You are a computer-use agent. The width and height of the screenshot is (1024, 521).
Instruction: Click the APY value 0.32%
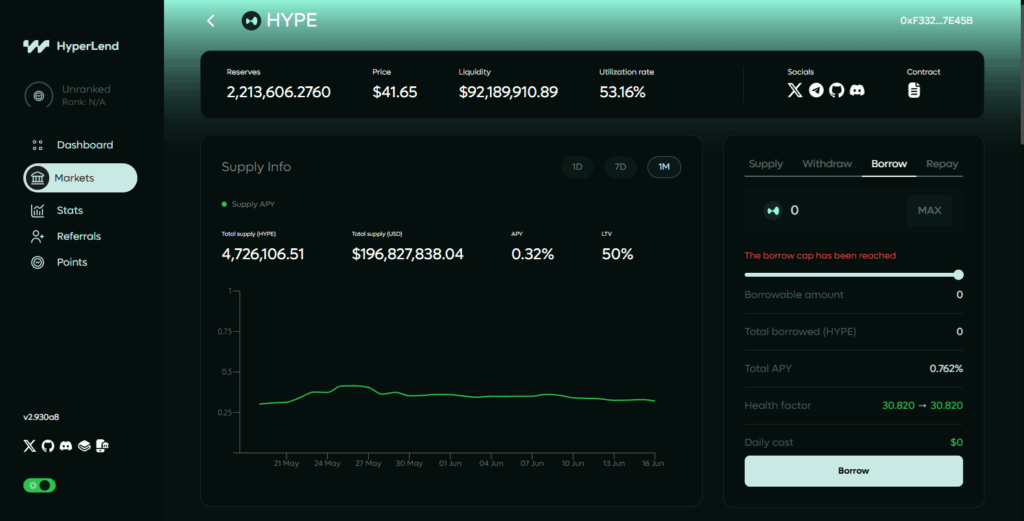click(532, 254)
